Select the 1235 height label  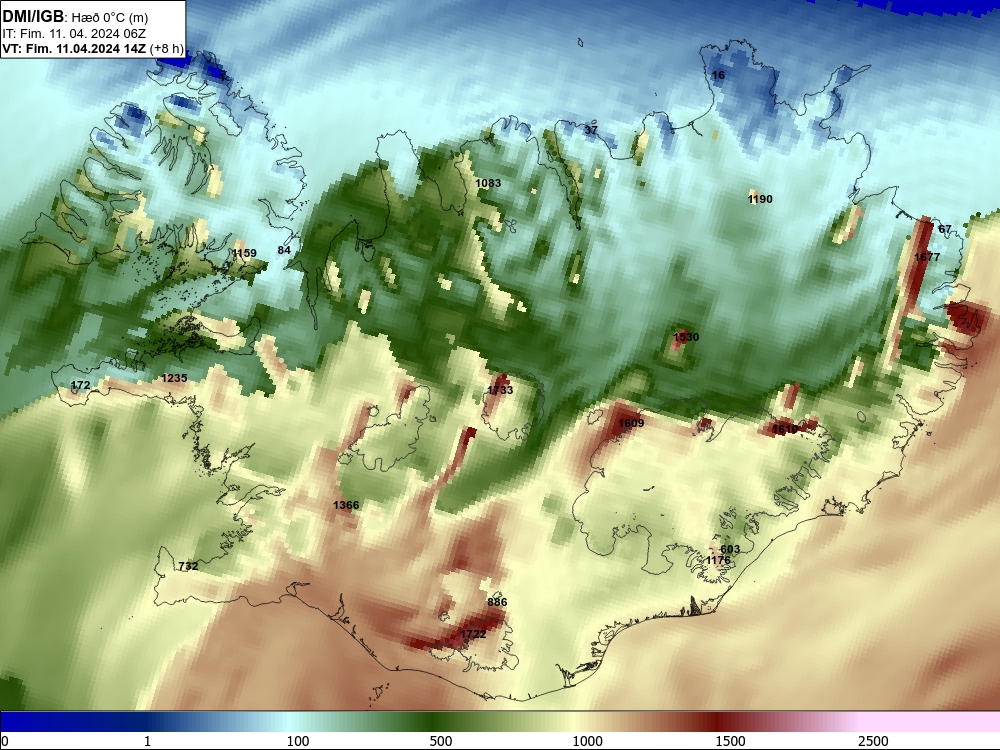click(x=174, y=378)
